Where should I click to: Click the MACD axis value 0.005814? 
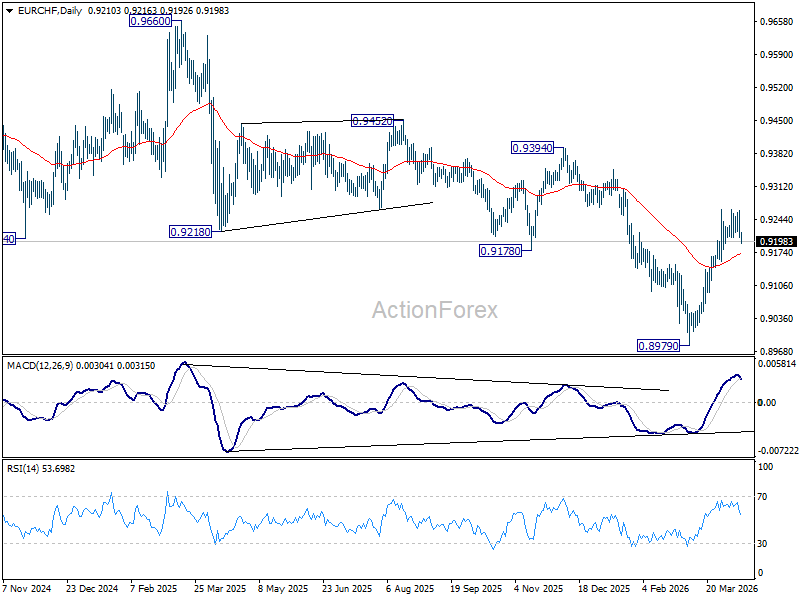coord(777,364)
